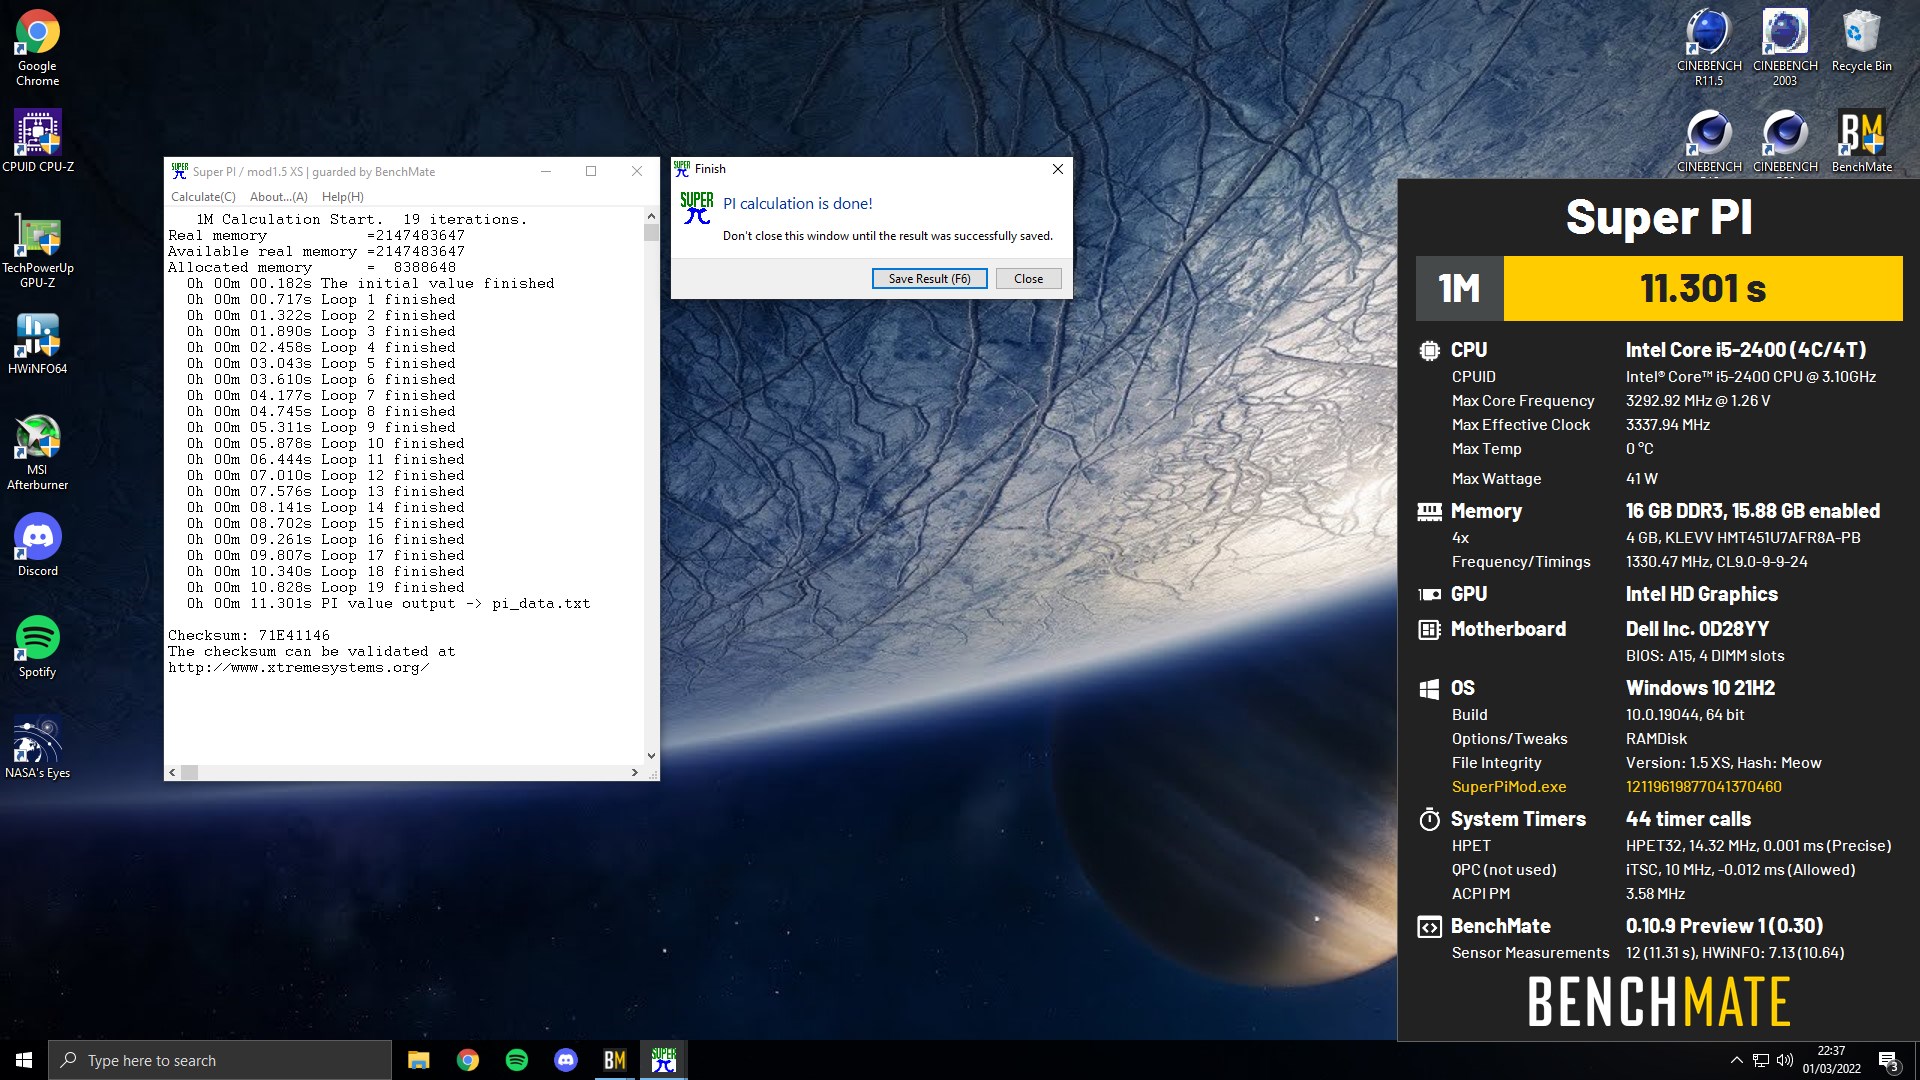Switch to Super PI taskbar icon
The image size is (1920, 1080).
point(664,1060)
